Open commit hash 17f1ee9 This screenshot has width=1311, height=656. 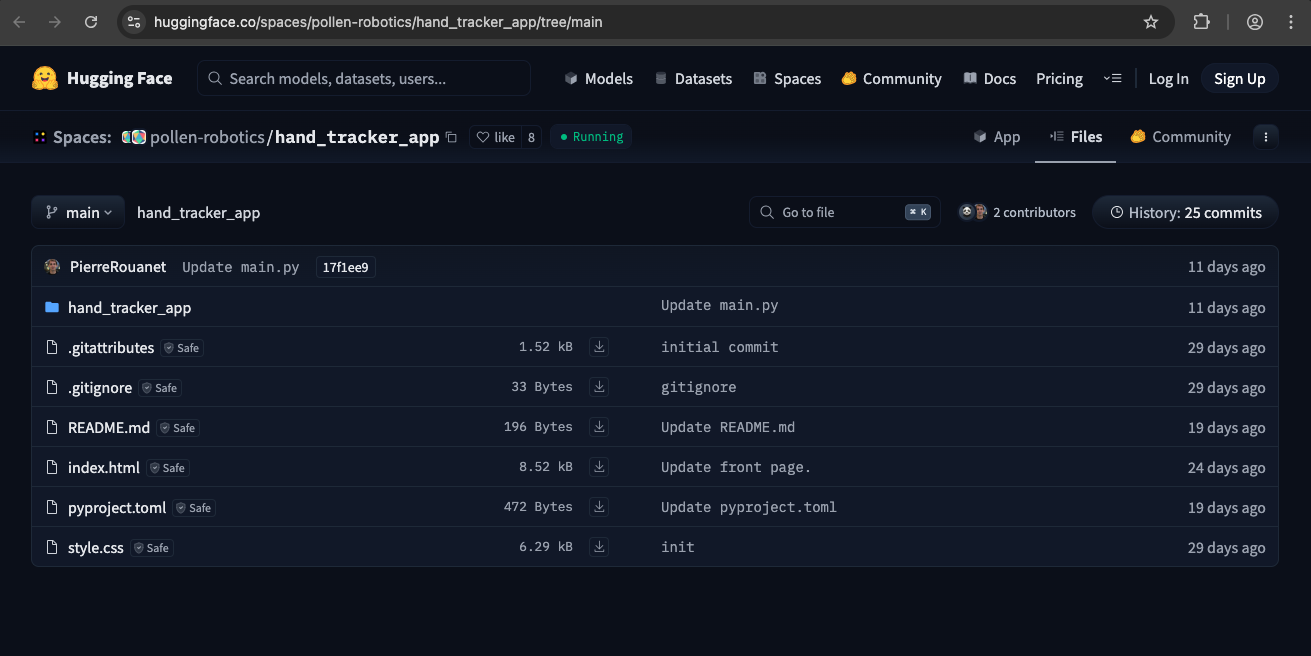[345, 267]
